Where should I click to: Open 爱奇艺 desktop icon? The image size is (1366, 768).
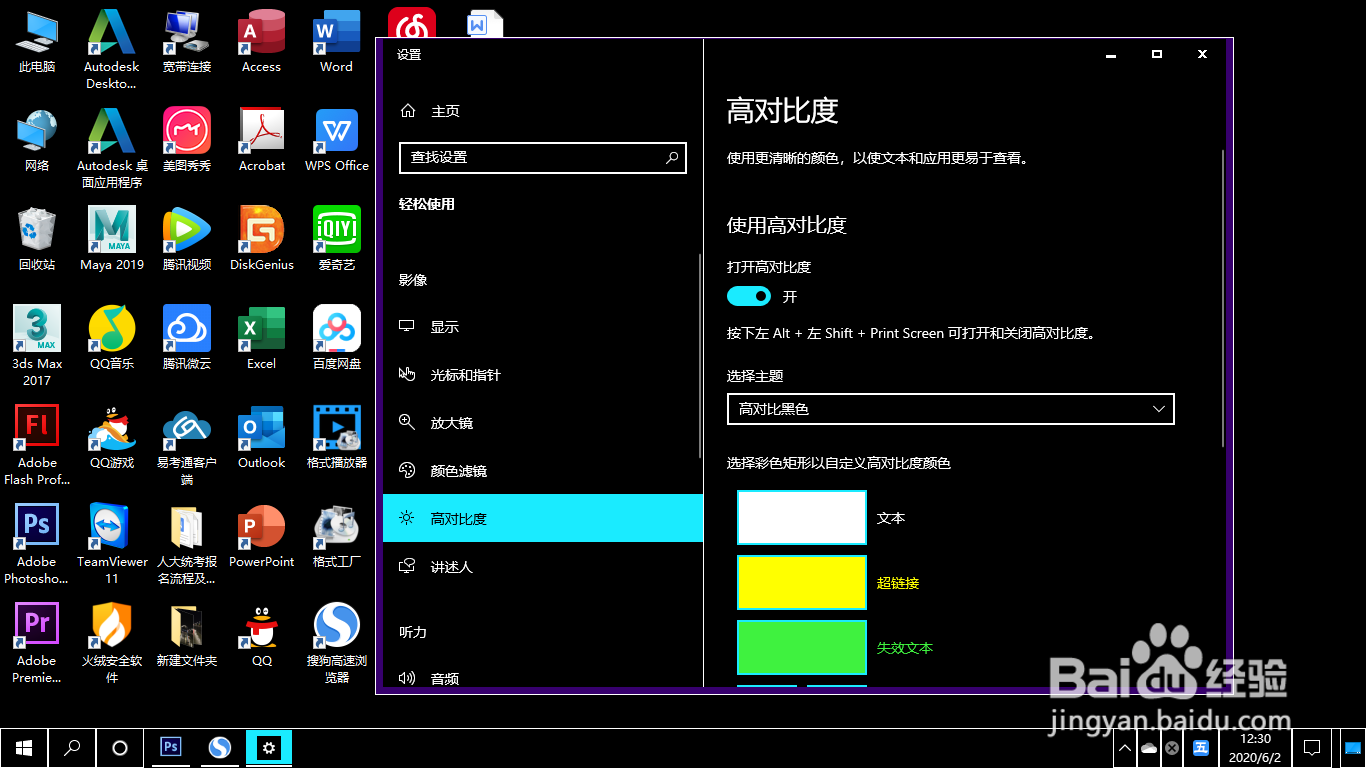point(337,239)
